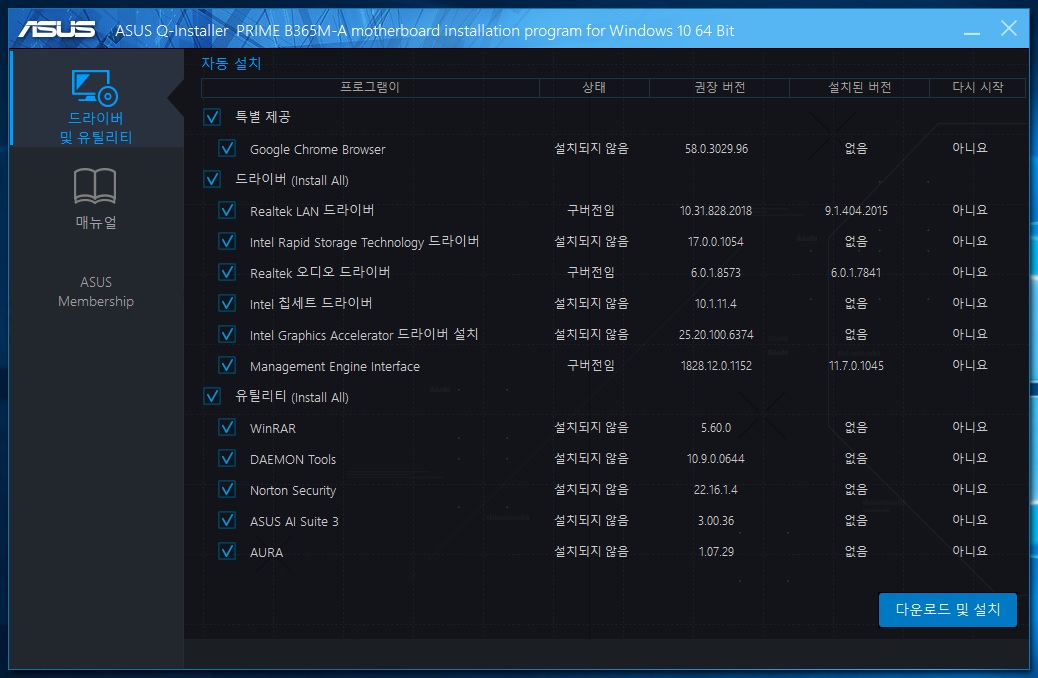
Task: Click version 58.0.3029.96 of Chrome
Action: coord(716,149)
